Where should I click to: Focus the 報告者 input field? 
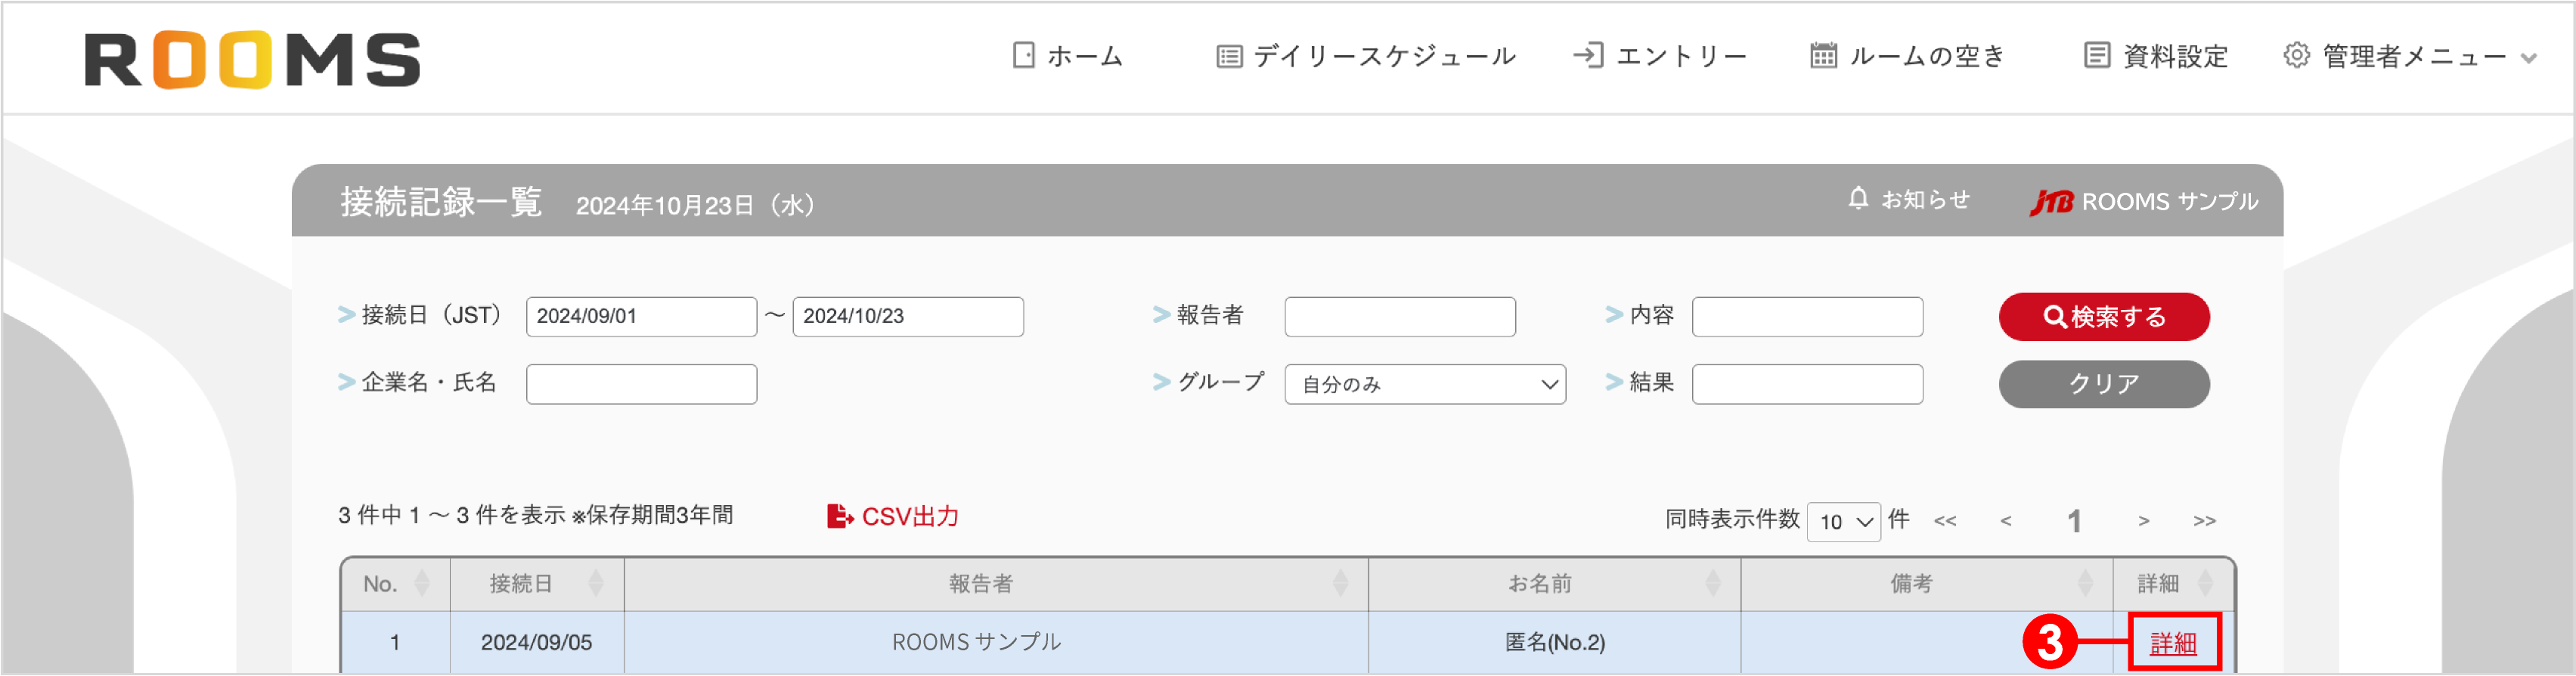coord(1400,316)
